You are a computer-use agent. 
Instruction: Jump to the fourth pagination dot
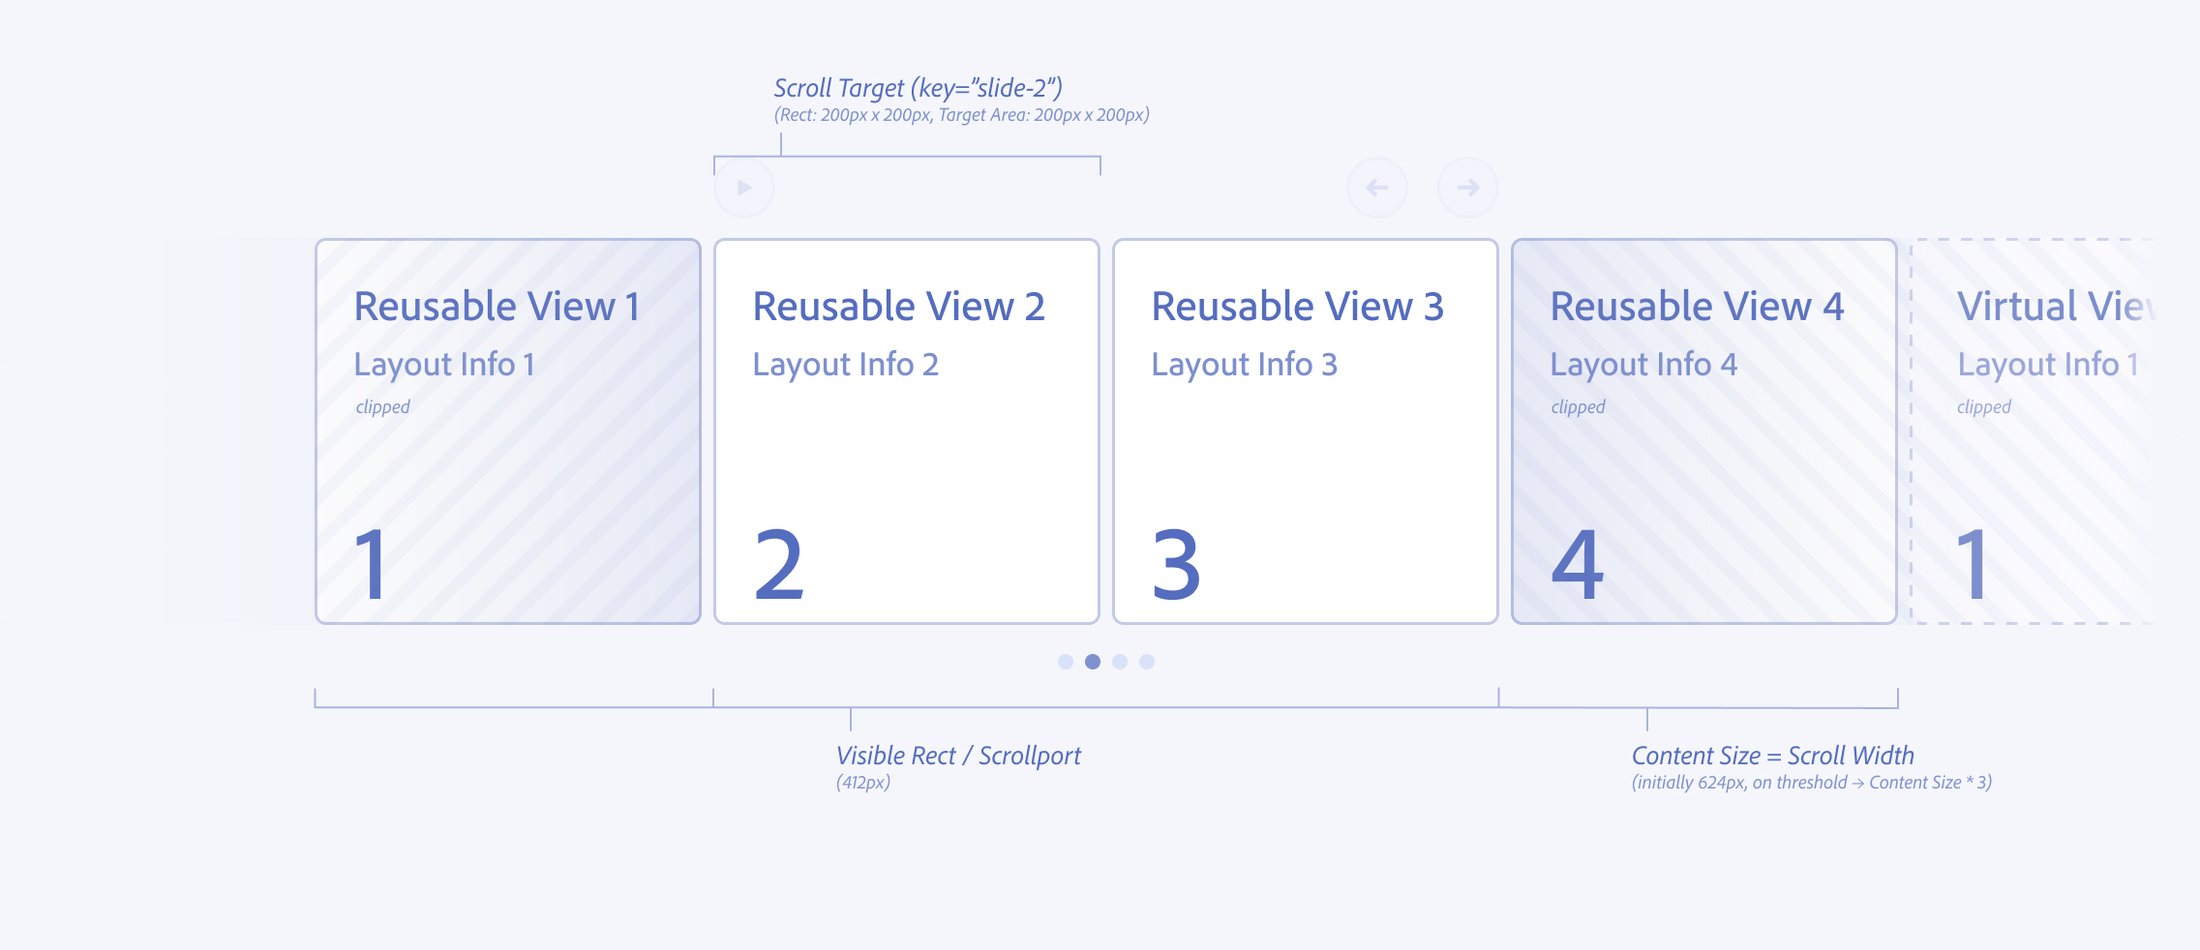coord(1147,662)
